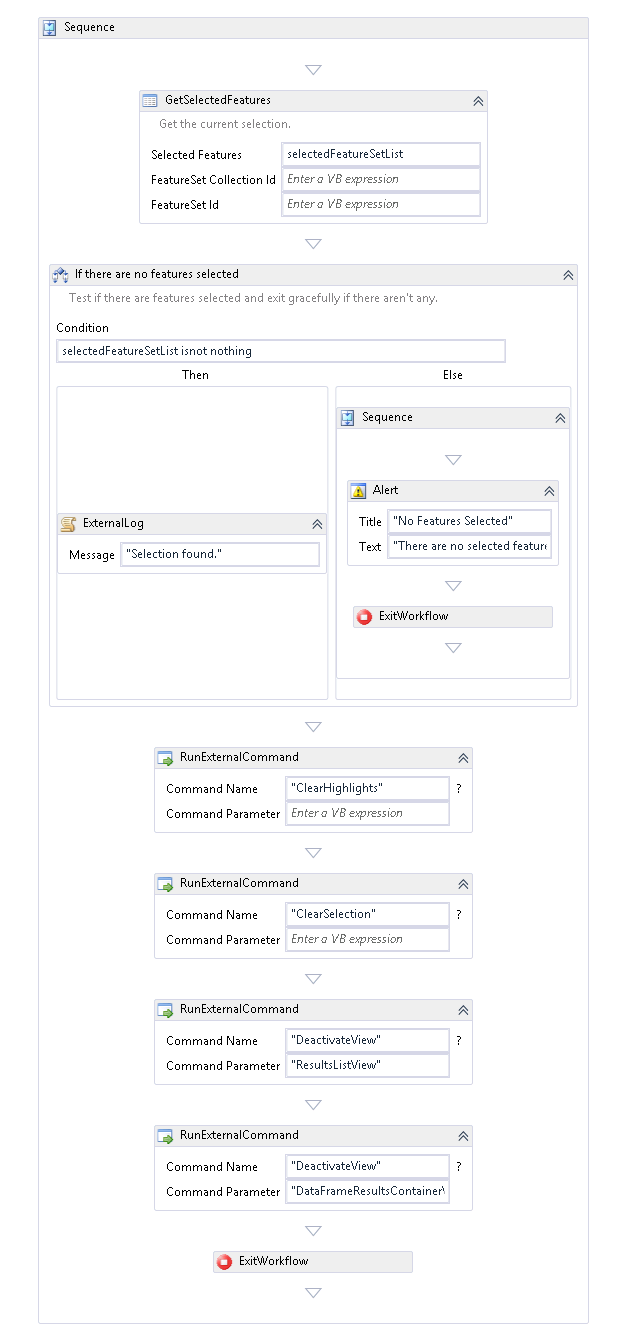Click insert triangle between Alert and ExitWorkflow
Image resolution: width=626 pixels, height=1344 pixels.
[453, 586]
